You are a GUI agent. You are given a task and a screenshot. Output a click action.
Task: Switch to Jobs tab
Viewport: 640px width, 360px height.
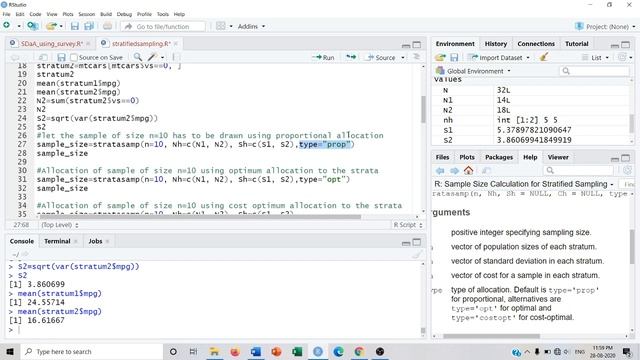[95, 241]
